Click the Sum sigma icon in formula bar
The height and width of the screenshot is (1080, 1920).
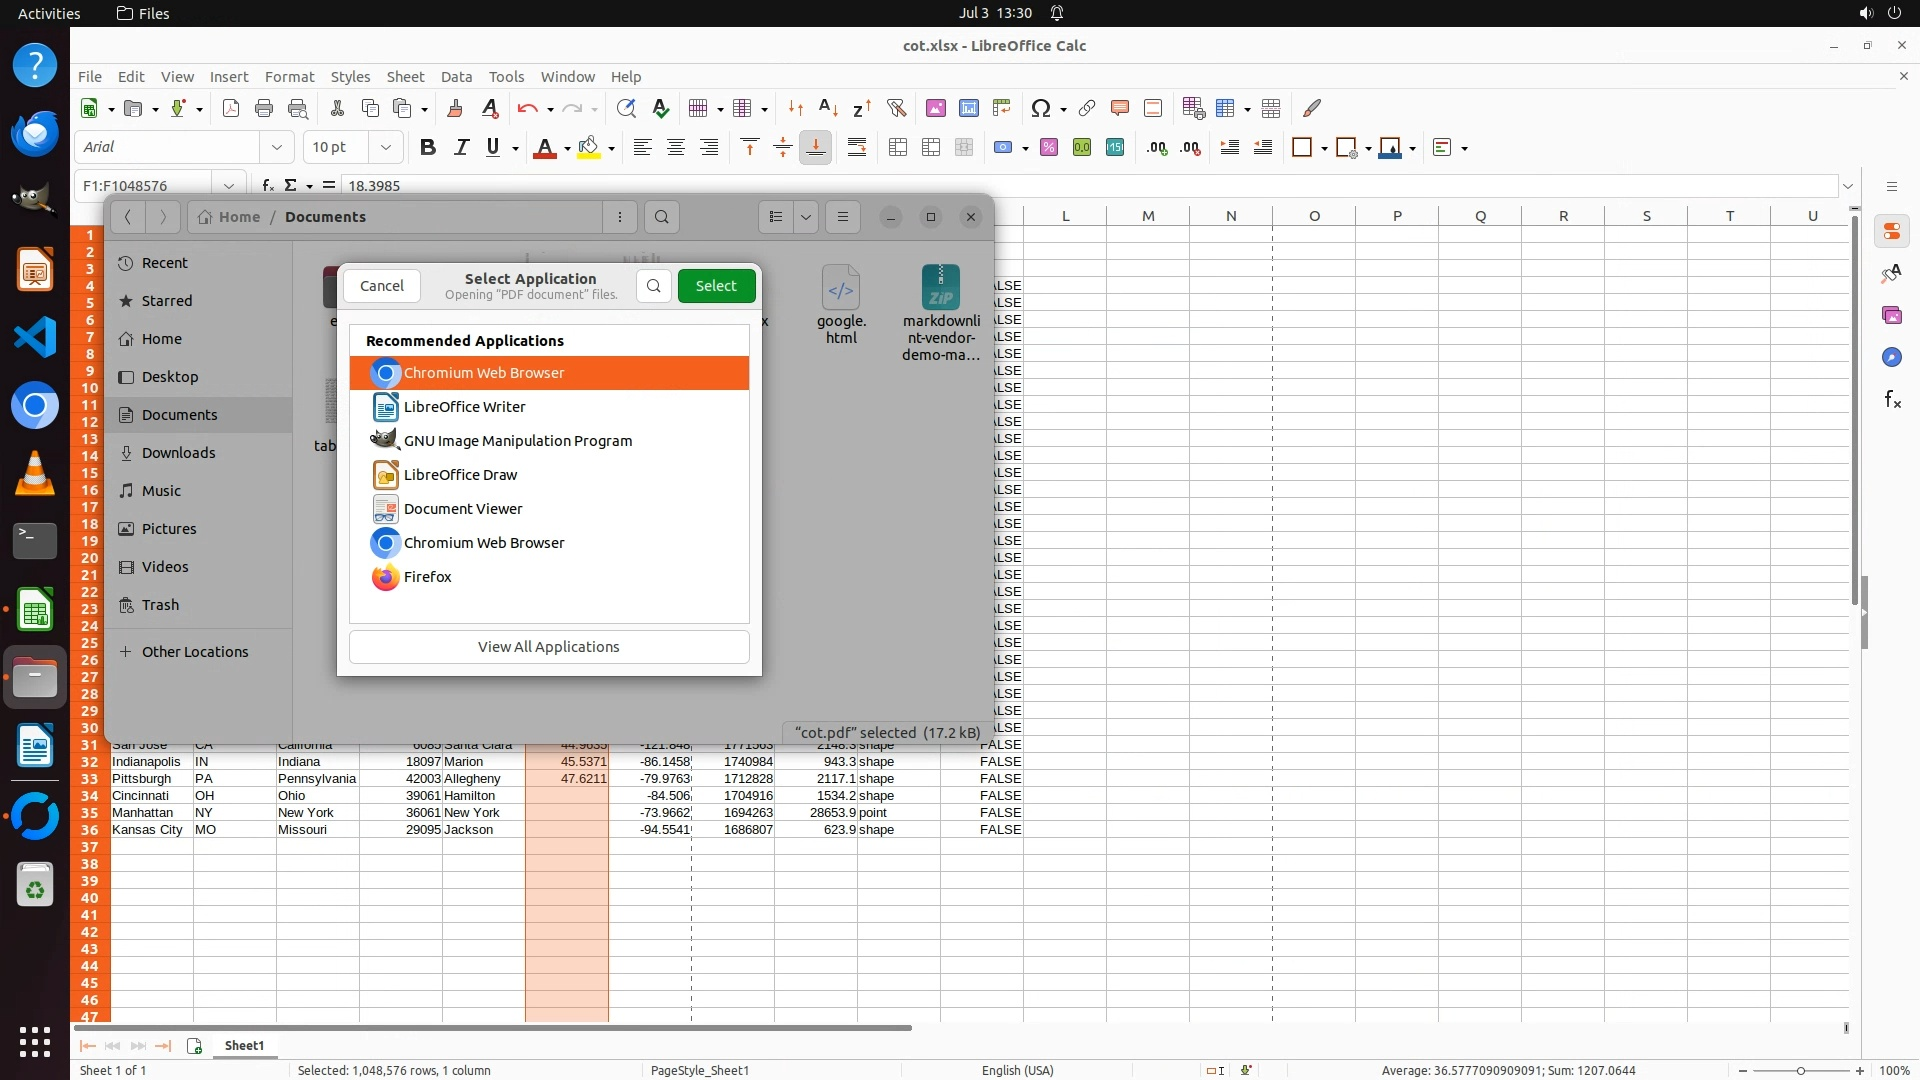pyautogui.click(x=291, y=185)
